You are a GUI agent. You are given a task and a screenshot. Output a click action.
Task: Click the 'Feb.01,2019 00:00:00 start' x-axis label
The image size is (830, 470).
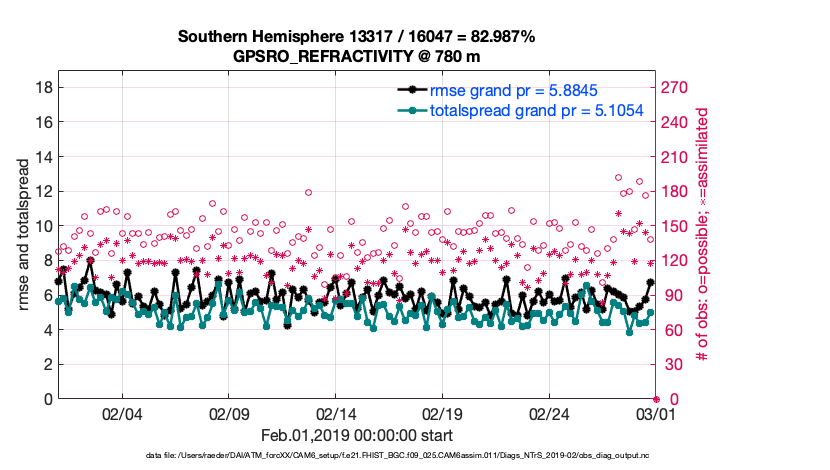coord(357,435)
